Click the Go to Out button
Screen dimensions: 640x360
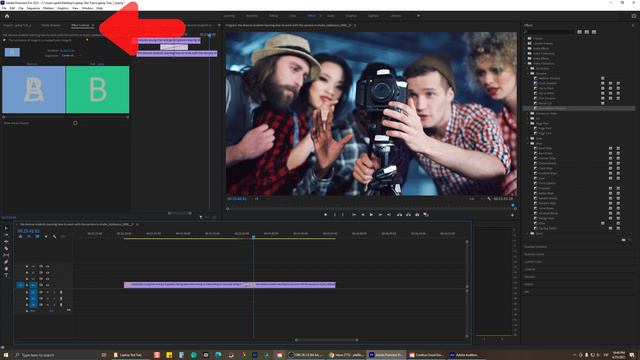point(389,215)
